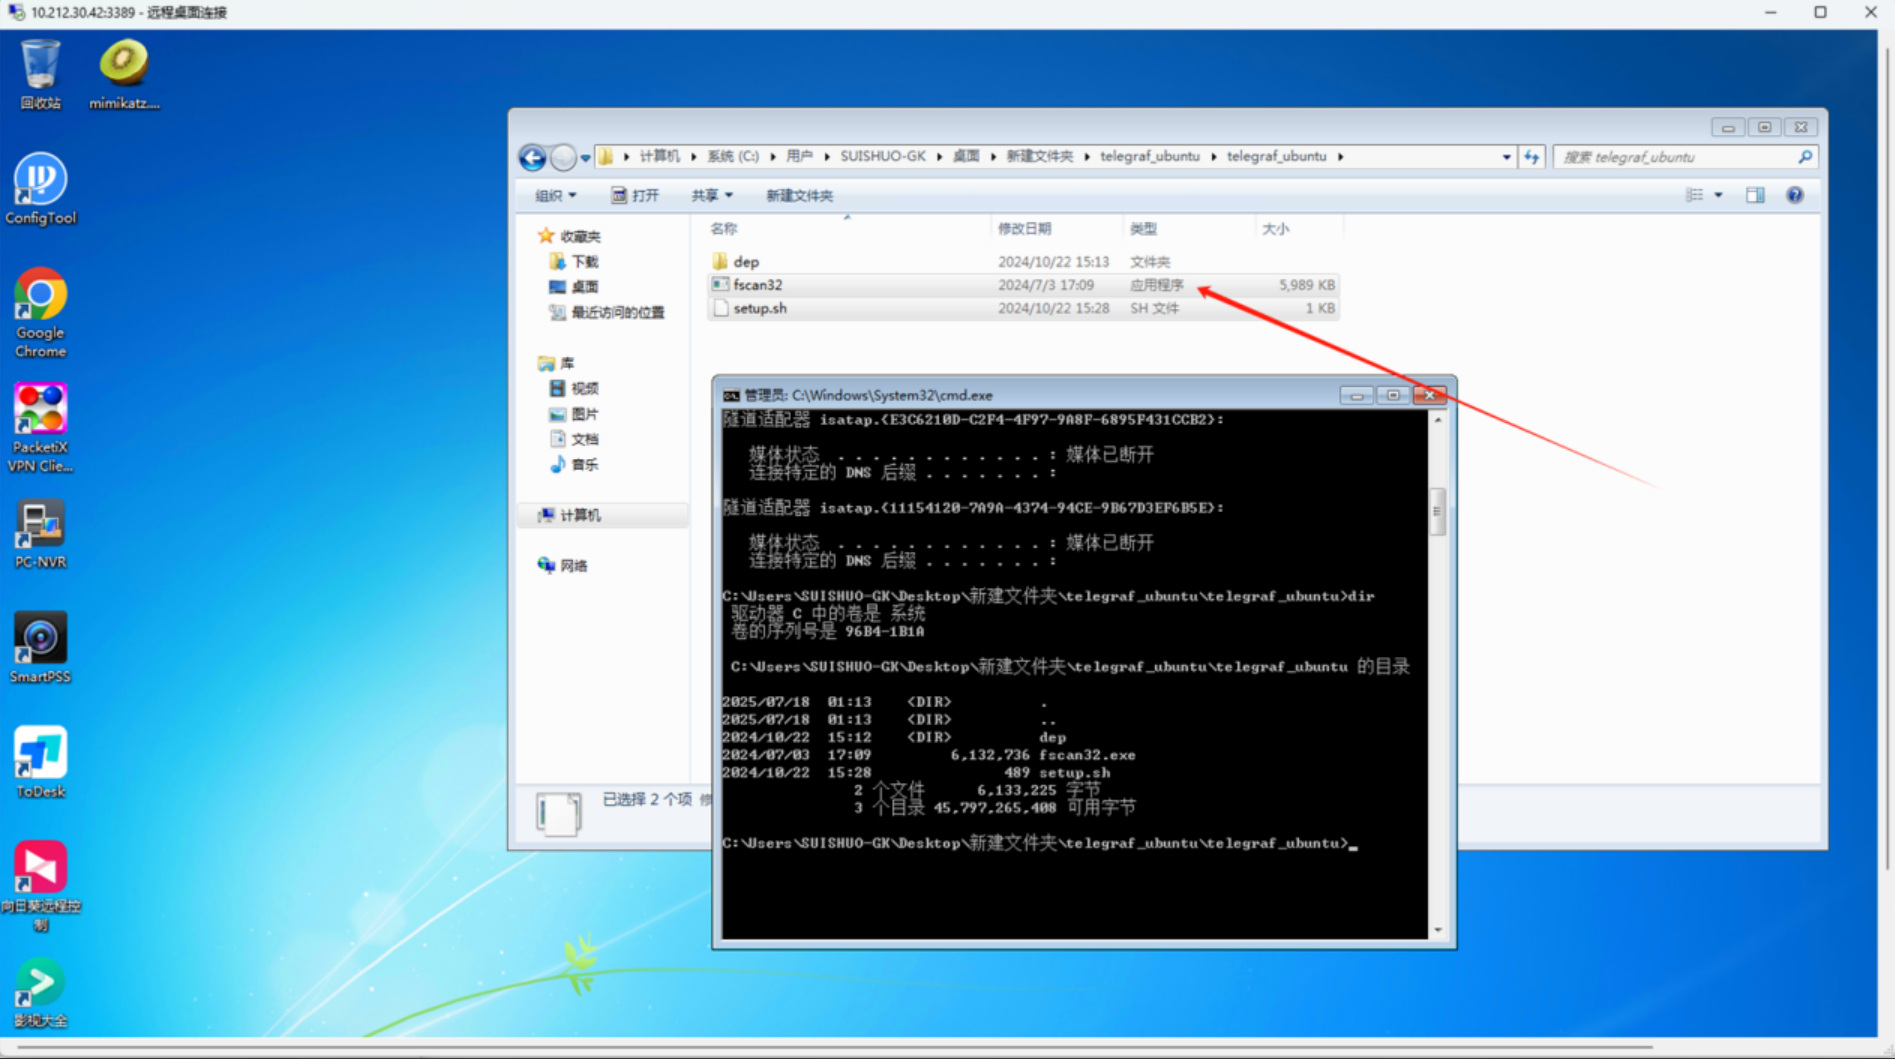Toggle the preview pane button
Screen dimensions: 1895x1059
click(1755, 195)
